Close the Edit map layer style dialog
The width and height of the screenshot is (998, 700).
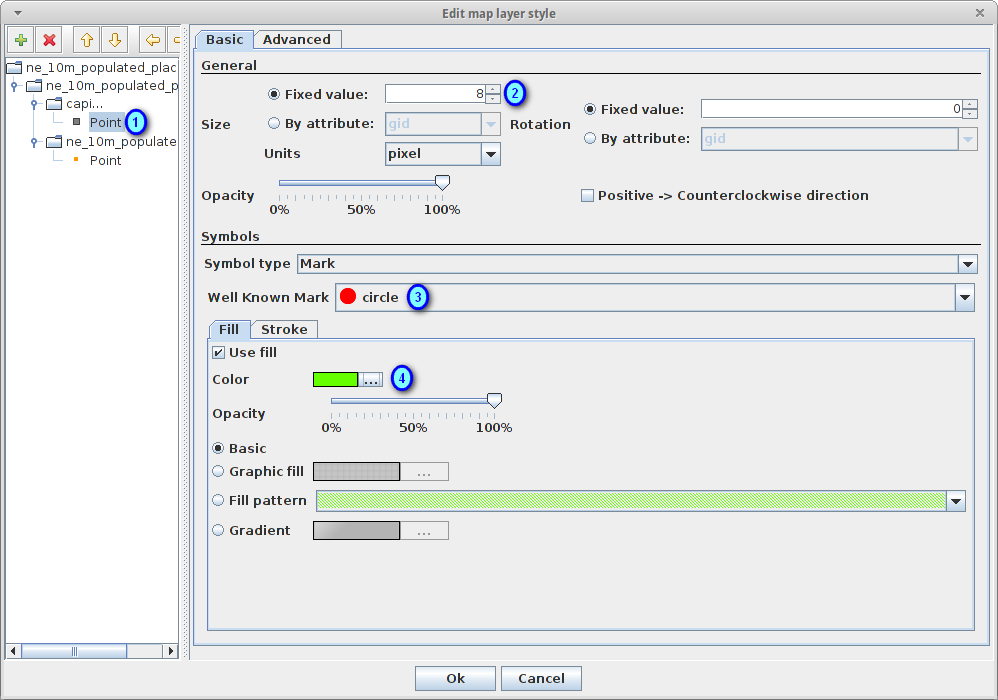pos(980,13)
